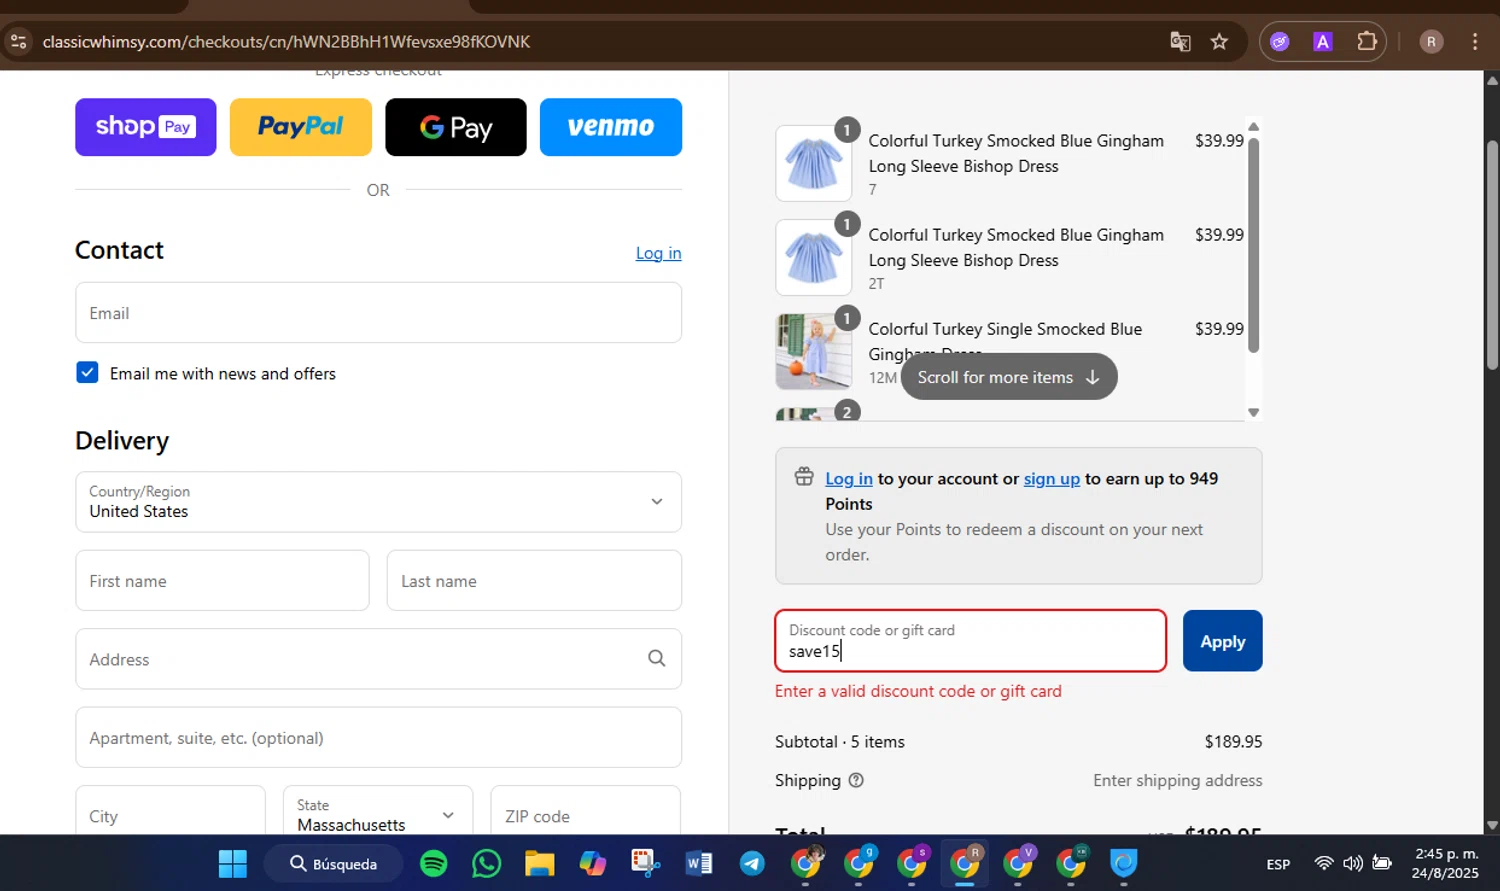The image size is (1500, 891).
Task: Click the Shipping help question-mark icon
Action: (x=856, y=781)
